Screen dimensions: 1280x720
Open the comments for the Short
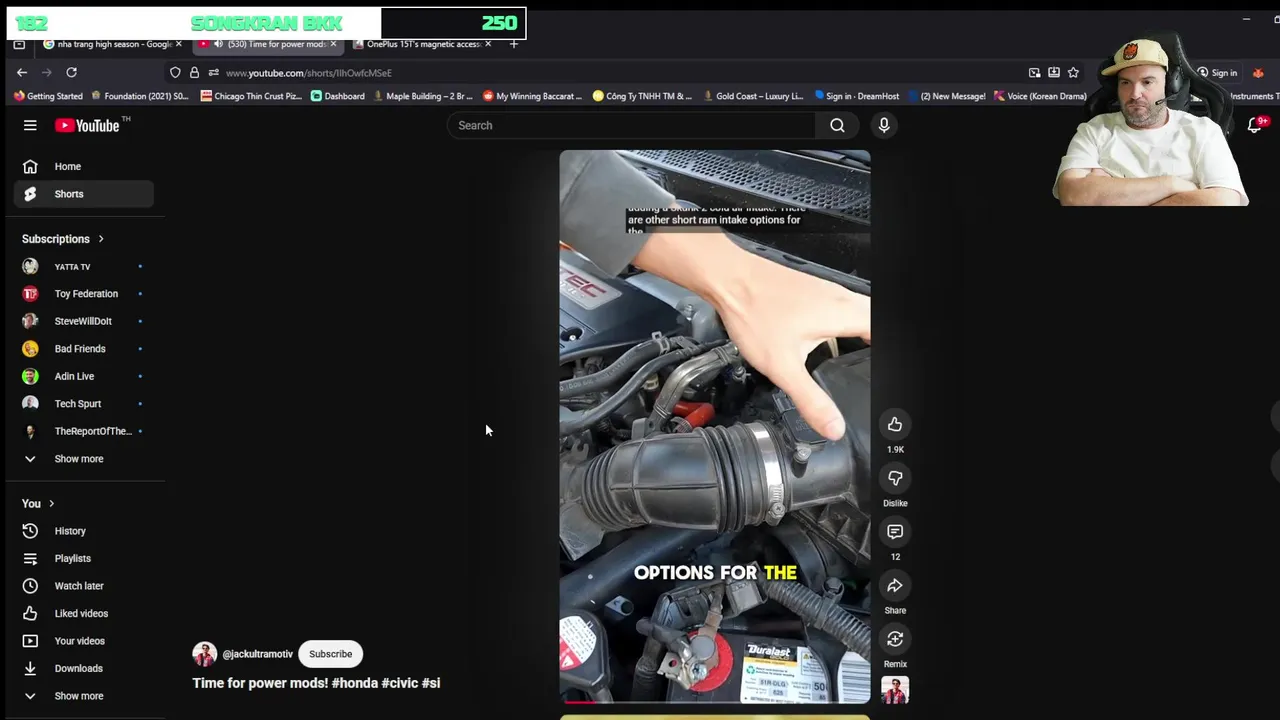click(x=895, y=532)
